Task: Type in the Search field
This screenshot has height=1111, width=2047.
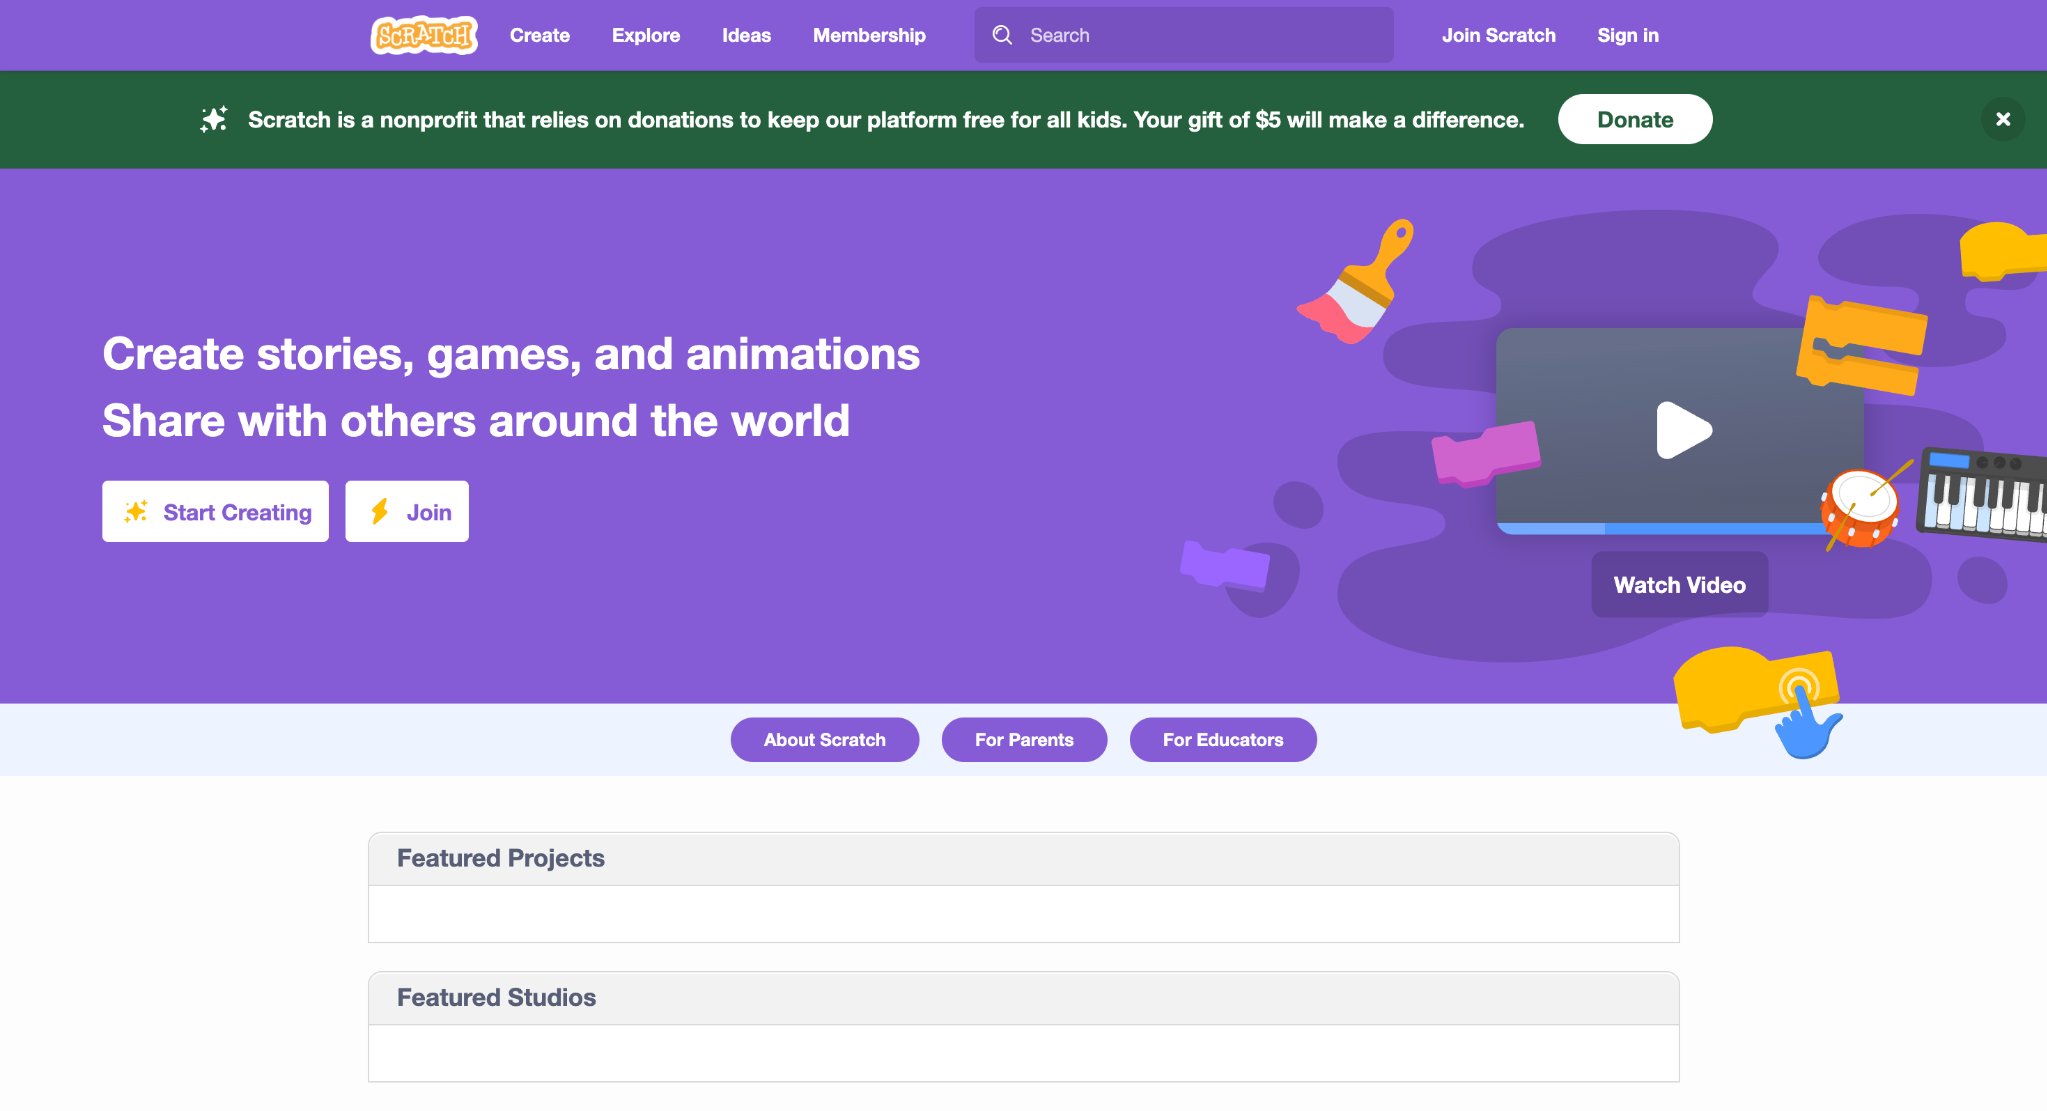Action: point(1200,35)
